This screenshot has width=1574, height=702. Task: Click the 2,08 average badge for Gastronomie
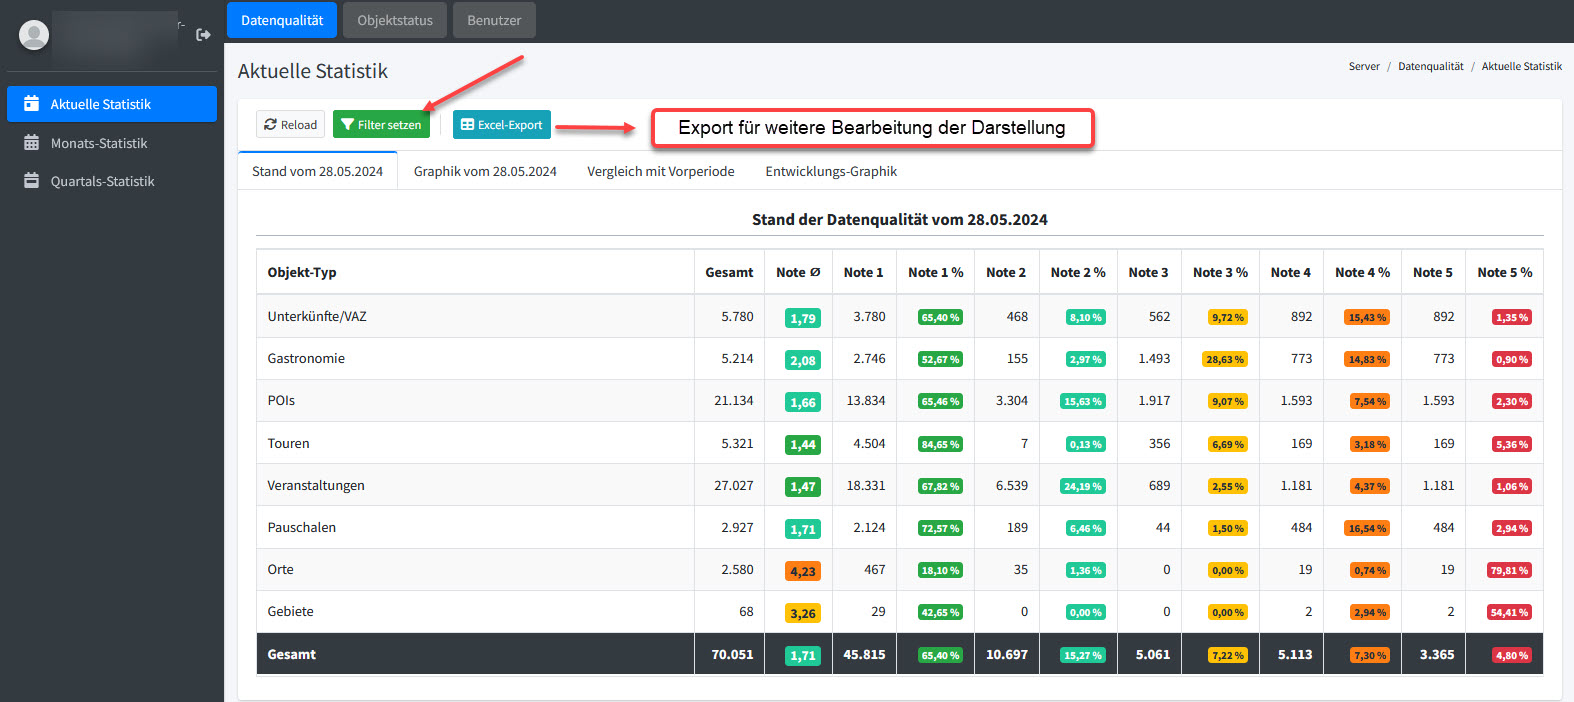[x=803, y=360]
